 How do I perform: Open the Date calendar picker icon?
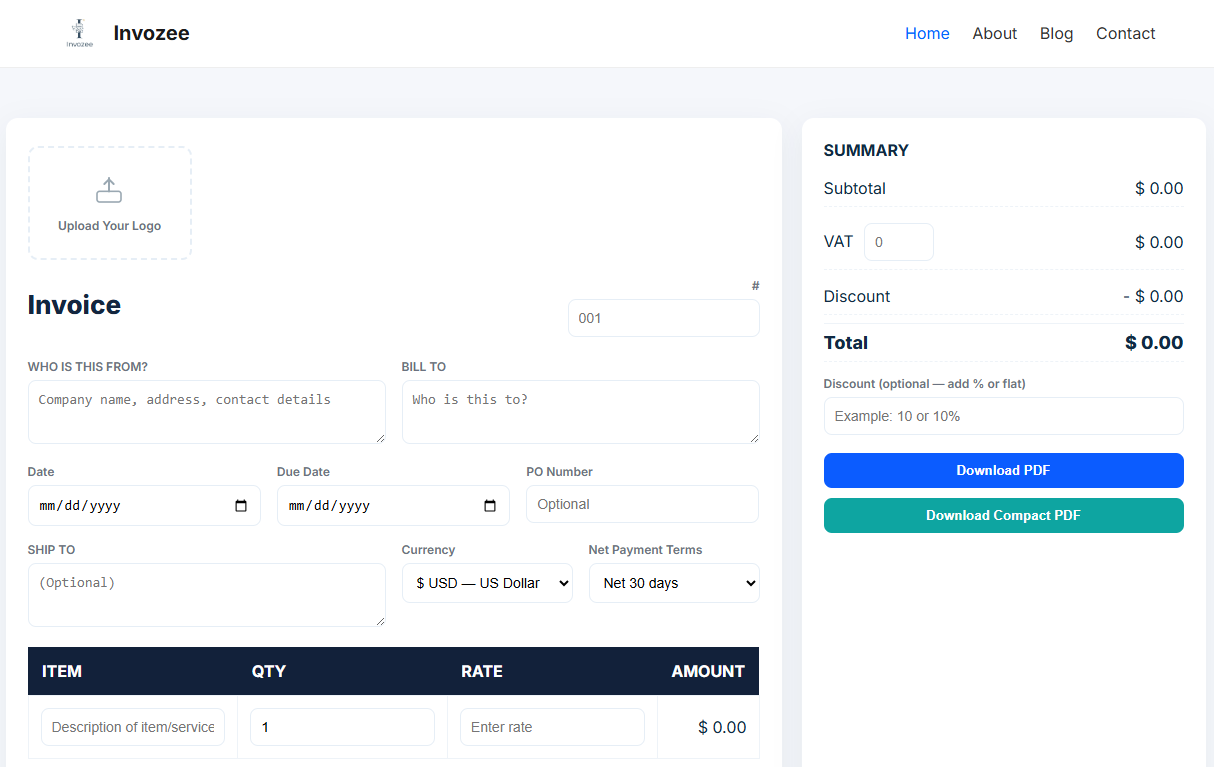coord(241,505)
